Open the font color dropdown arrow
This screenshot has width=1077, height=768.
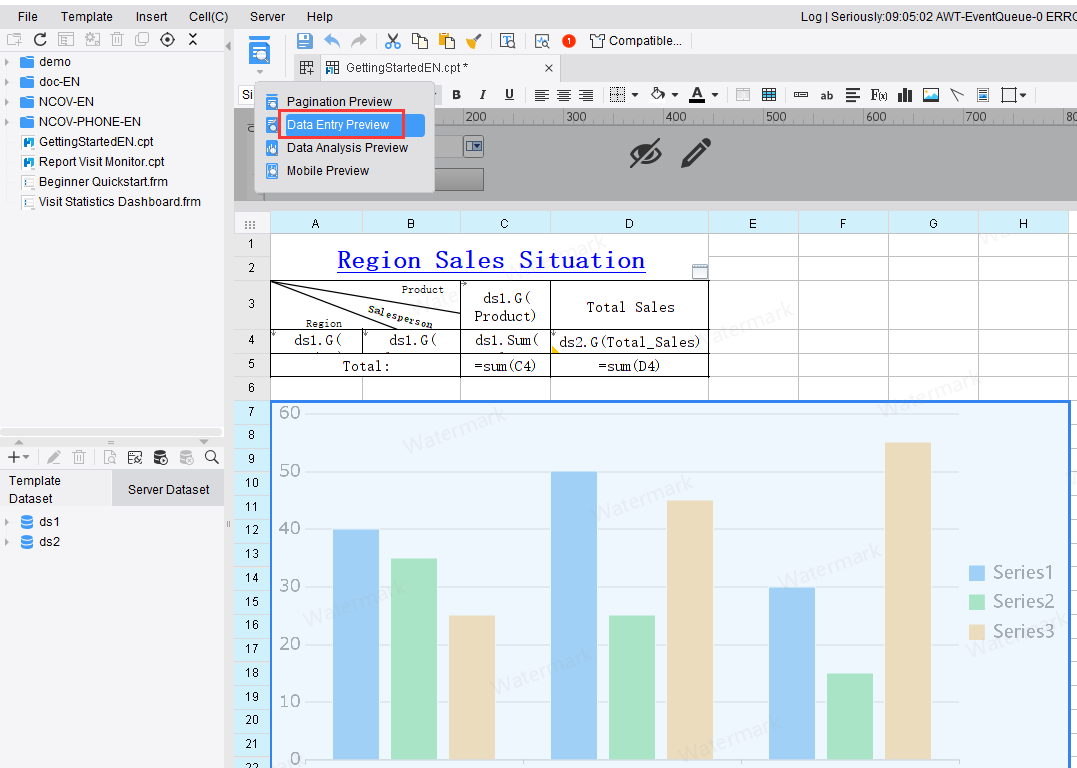(x=715, y=95)
